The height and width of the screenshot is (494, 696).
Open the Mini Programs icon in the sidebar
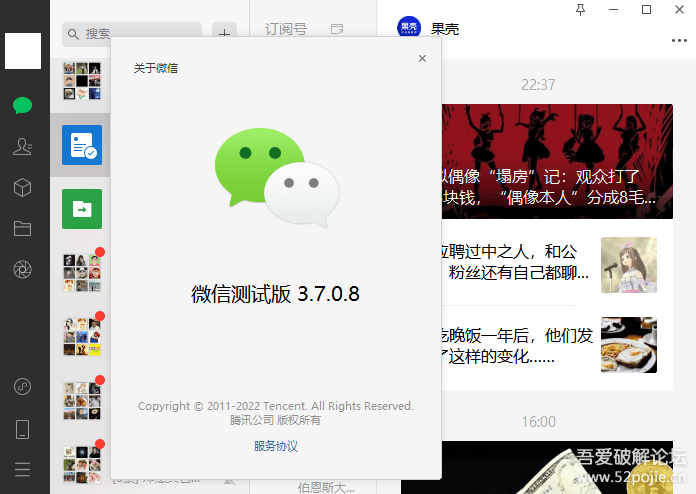[x=23, y=387]
